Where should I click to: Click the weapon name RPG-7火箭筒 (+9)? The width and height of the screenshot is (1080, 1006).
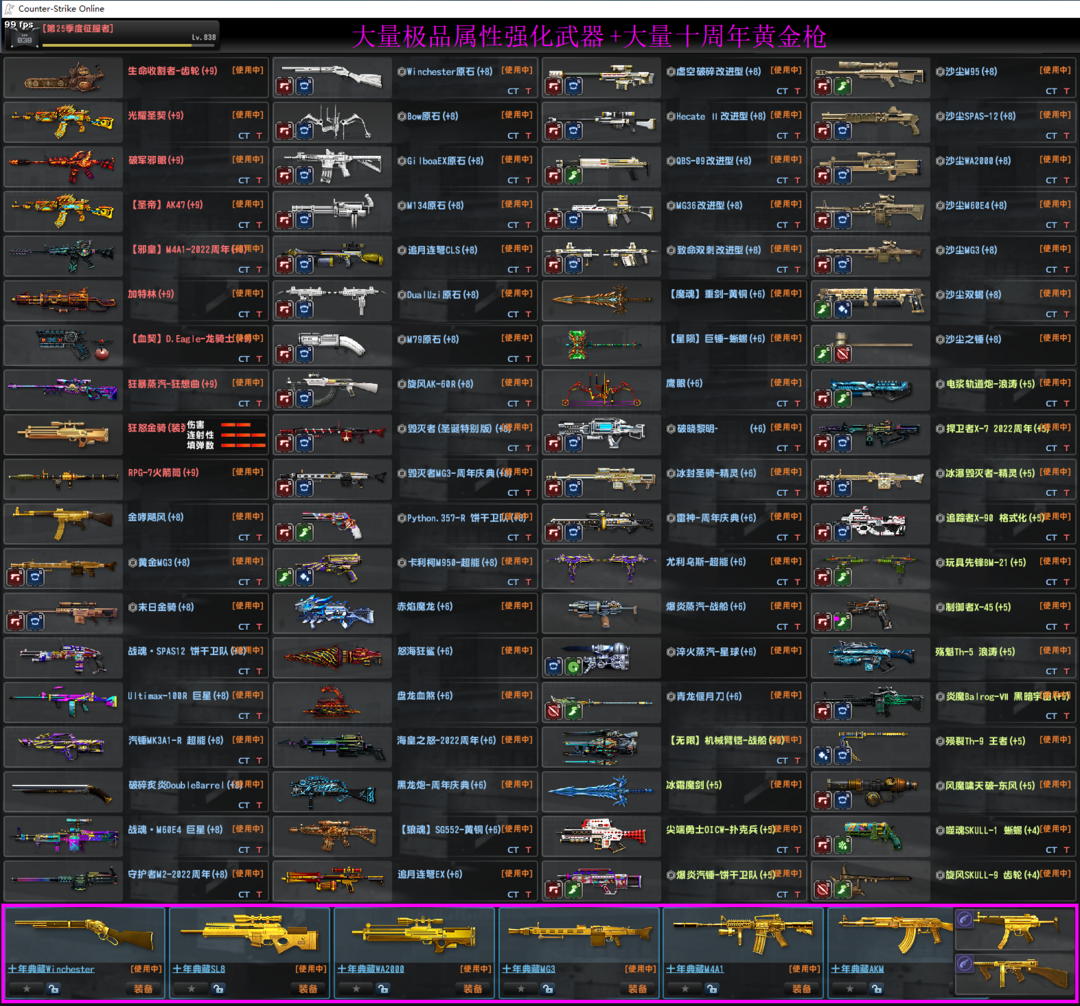(x=163, y=472)
